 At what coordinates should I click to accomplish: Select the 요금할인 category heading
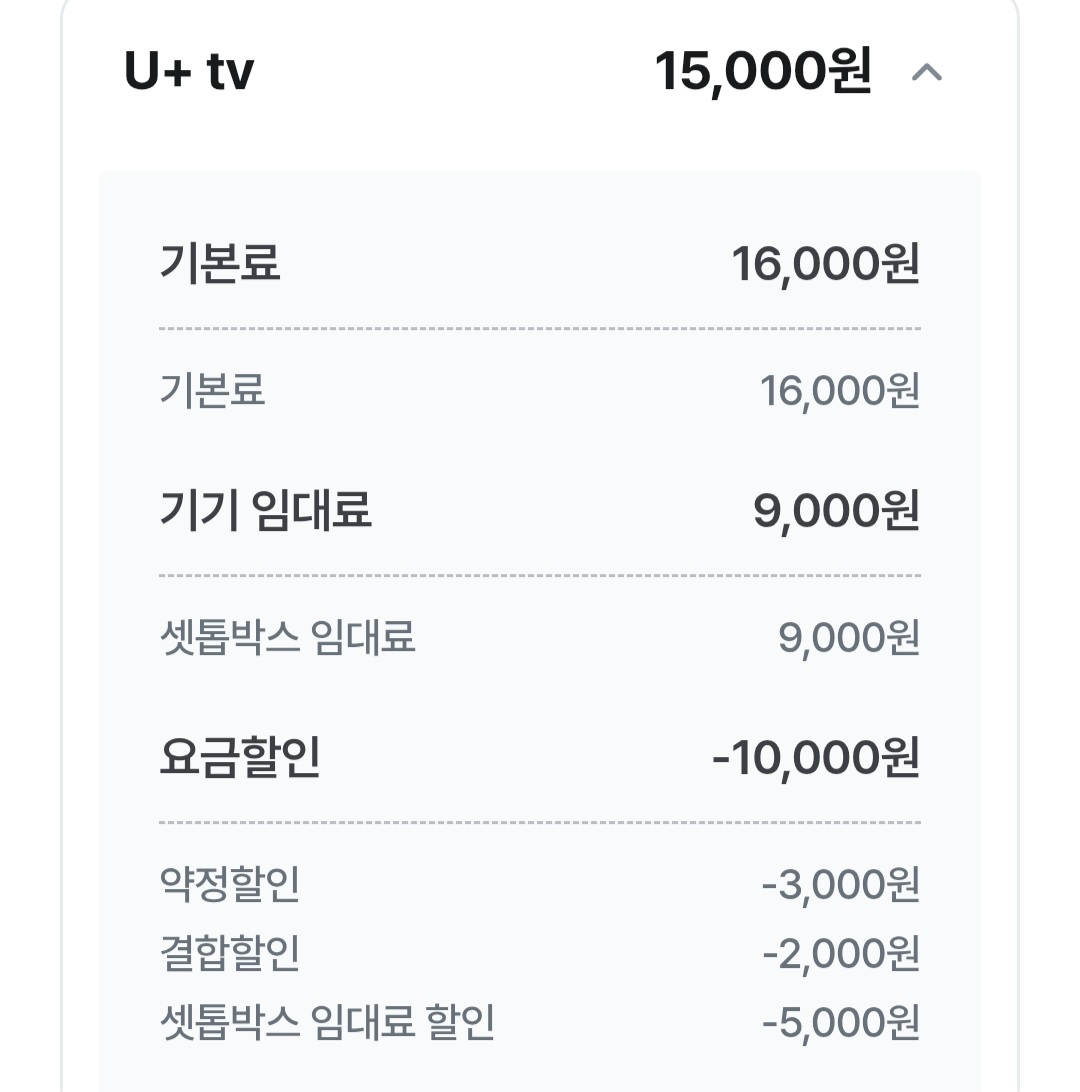click(x=240, y=758)
